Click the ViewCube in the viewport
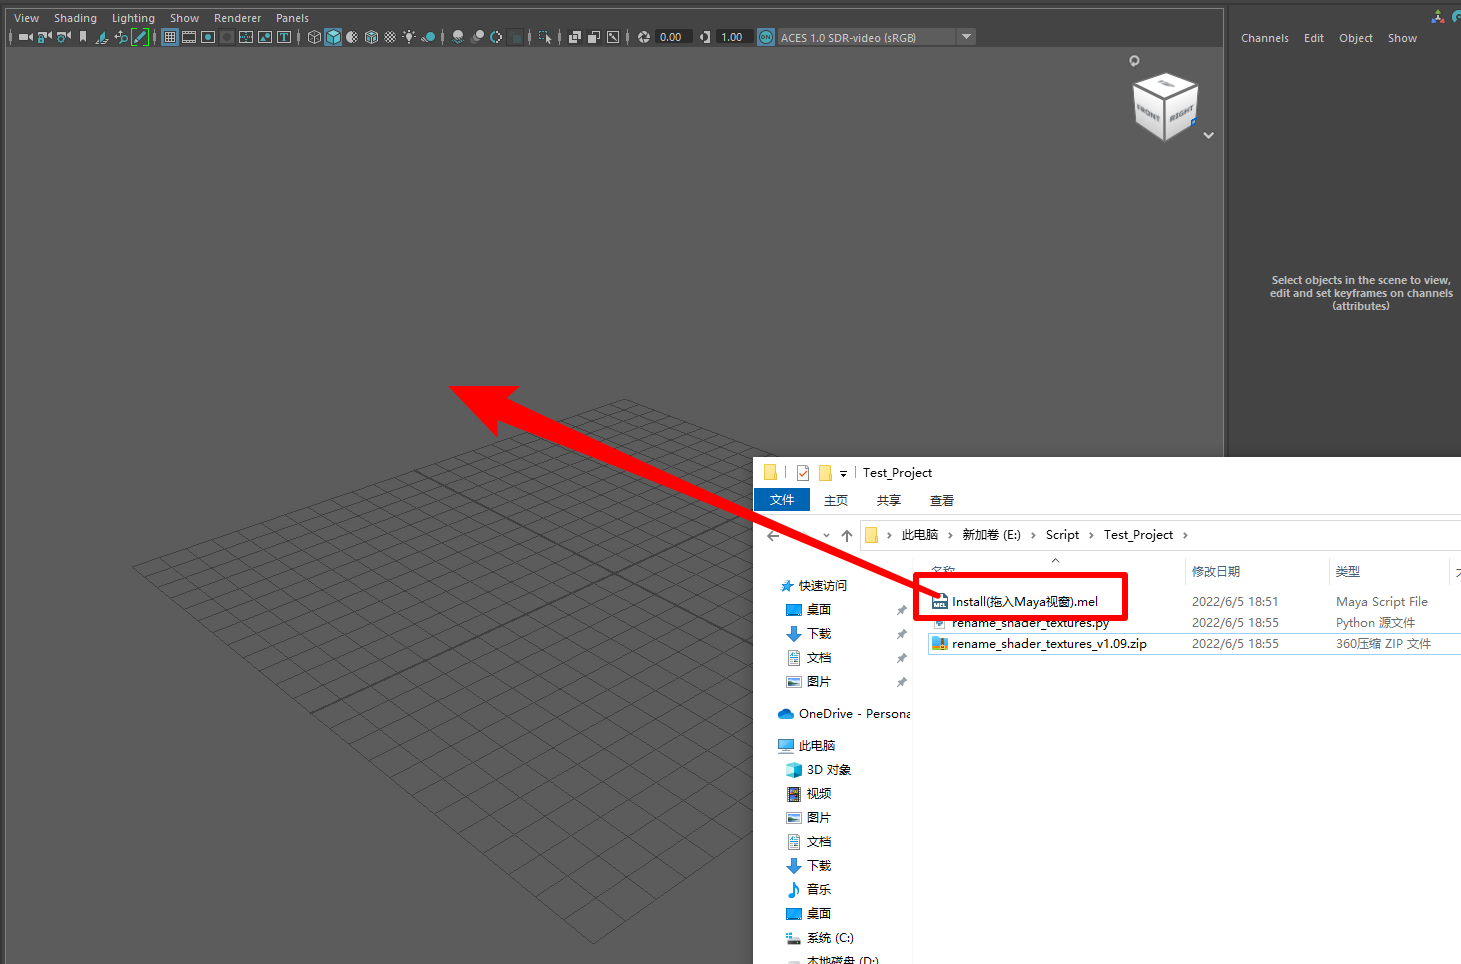 click(1164, 106)
